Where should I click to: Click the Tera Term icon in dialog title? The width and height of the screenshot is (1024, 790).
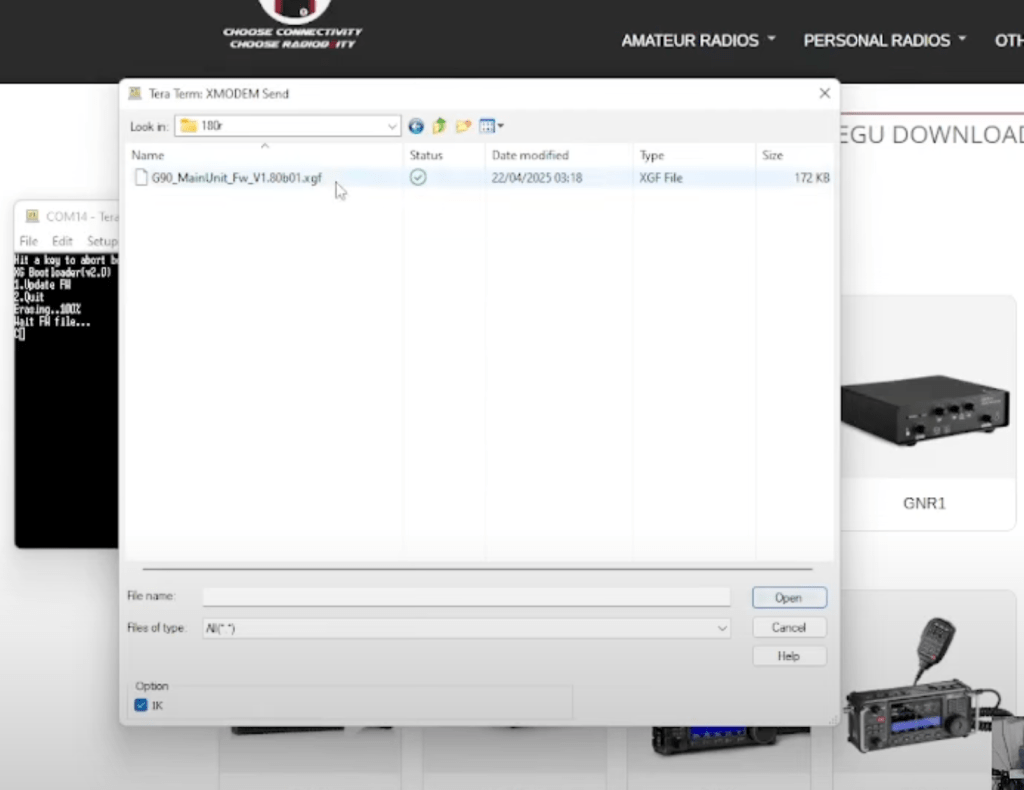click(x=135, y=94)
